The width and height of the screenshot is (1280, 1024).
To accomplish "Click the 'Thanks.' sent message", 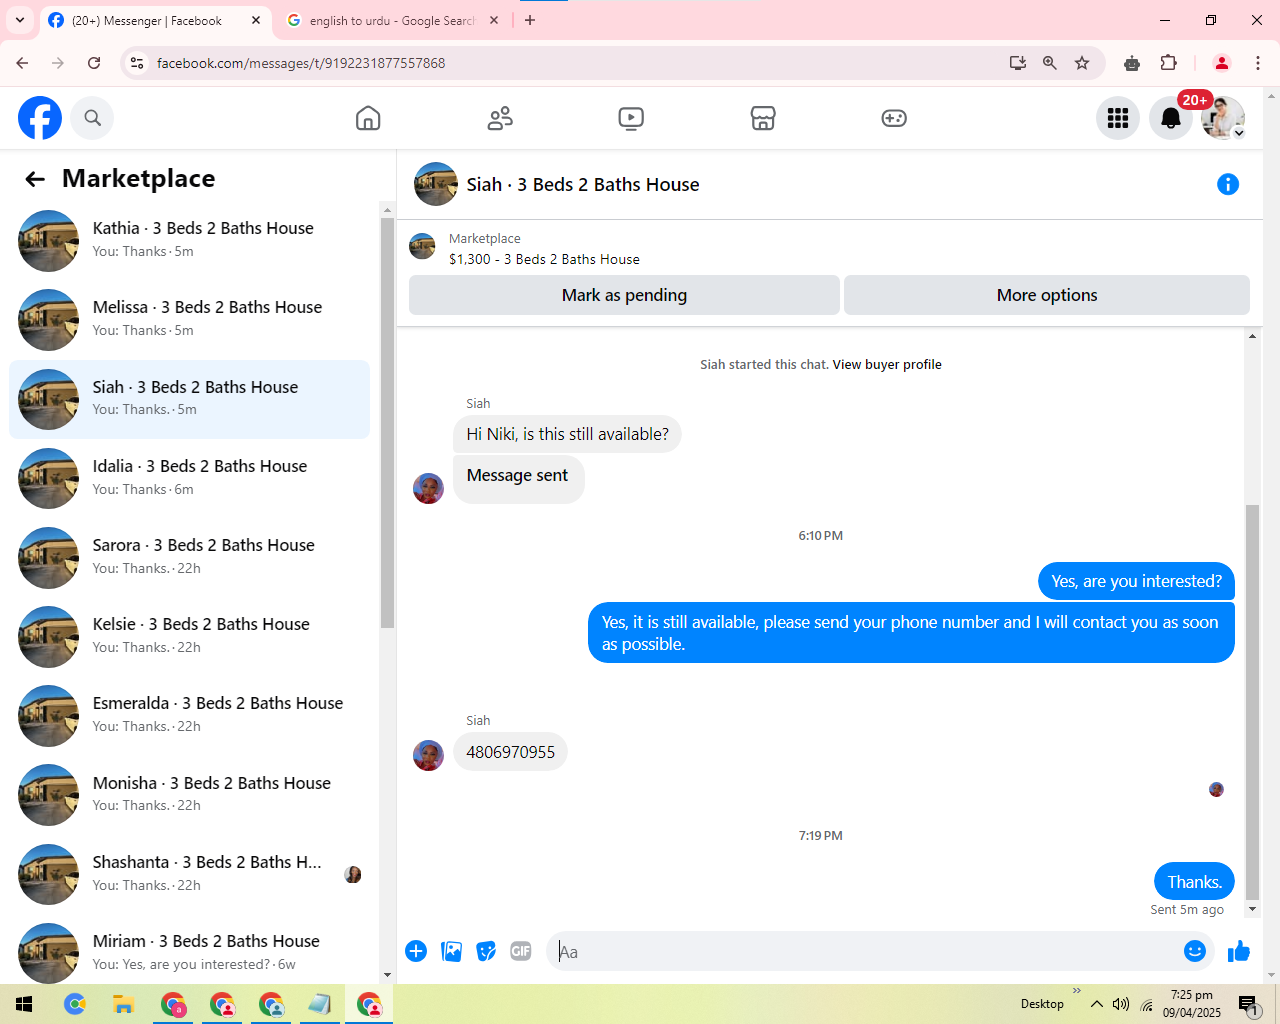I will click(x=1194, y=882).
